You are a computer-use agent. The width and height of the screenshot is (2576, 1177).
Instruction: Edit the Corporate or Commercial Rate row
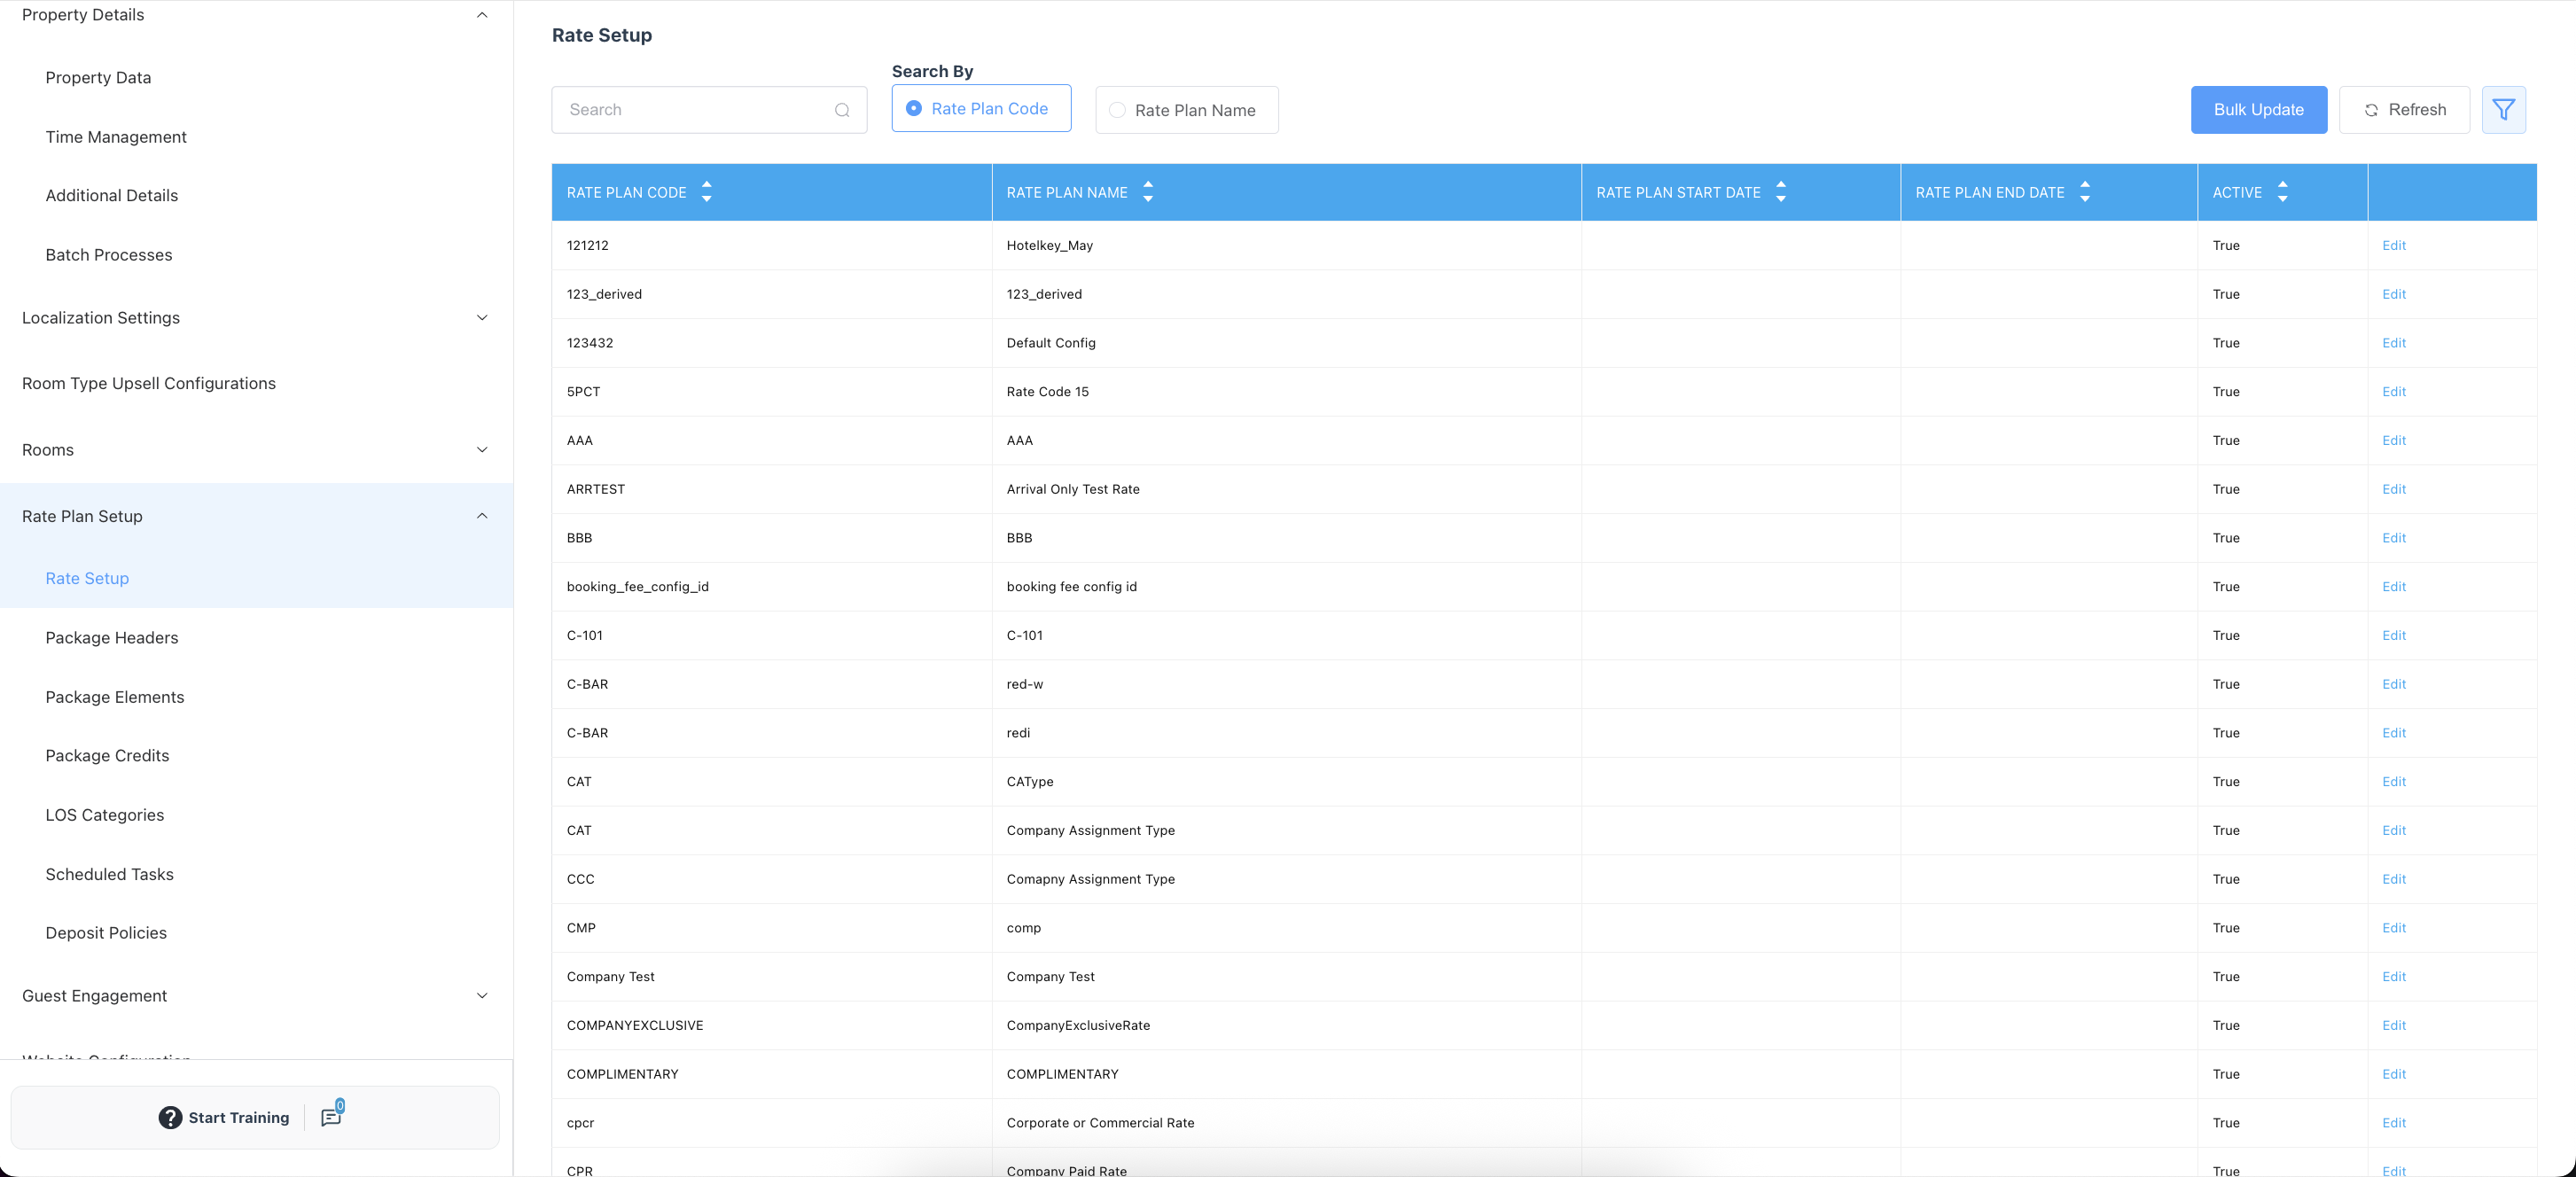[2393, 1123]
